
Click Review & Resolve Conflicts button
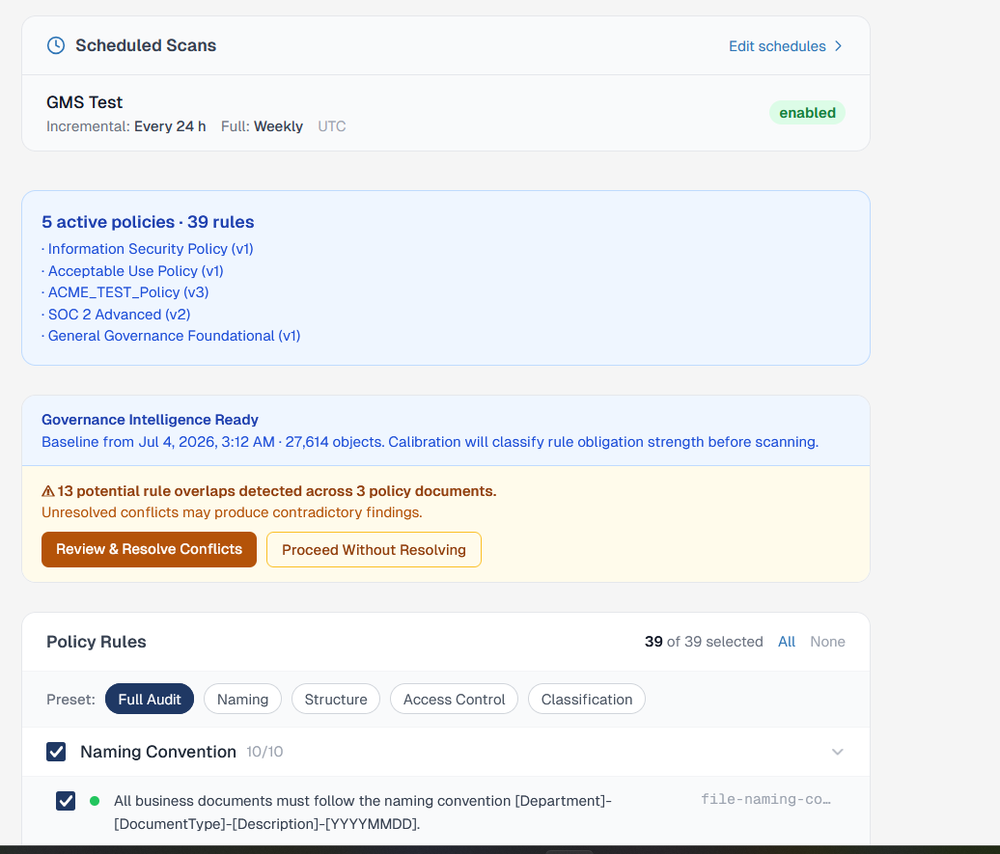[x=149, y=549]
